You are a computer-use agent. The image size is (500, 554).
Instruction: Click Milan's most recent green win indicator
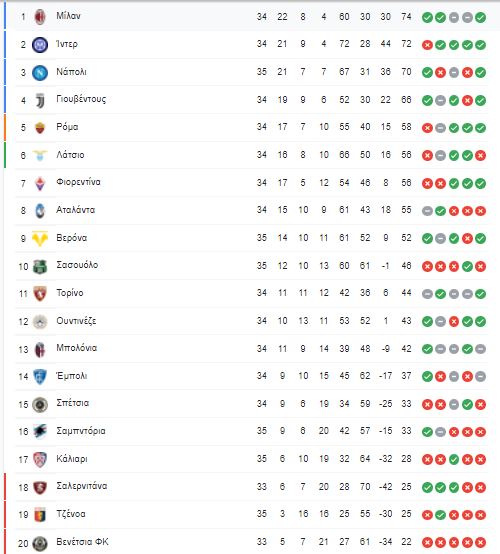point(480,17)
